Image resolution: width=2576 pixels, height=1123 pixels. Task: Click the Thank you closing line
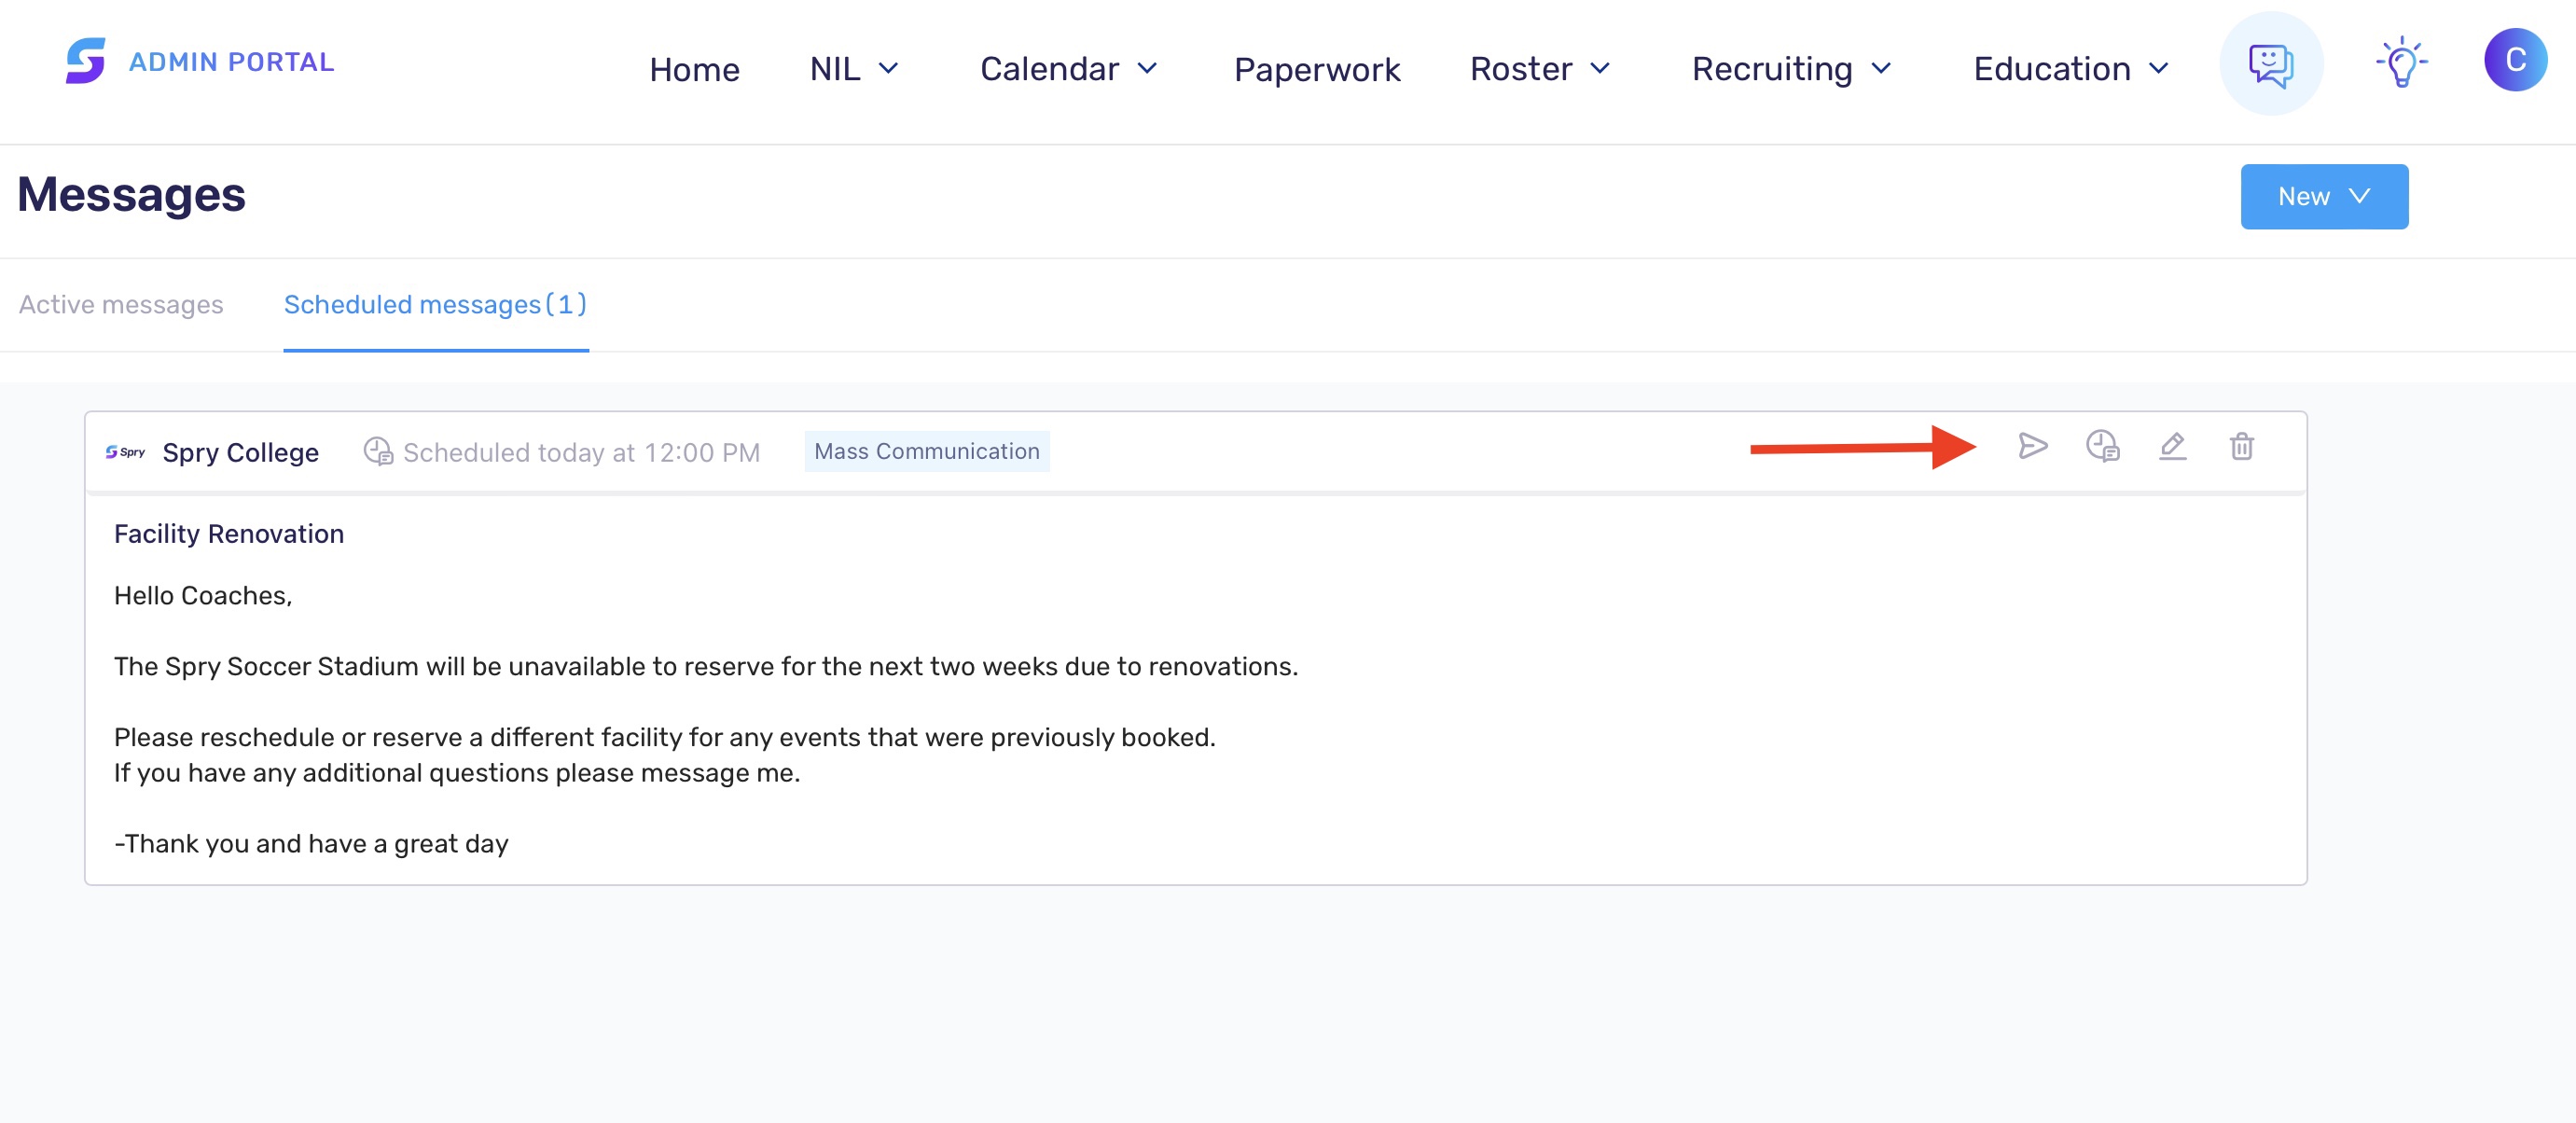click(311, 844)
